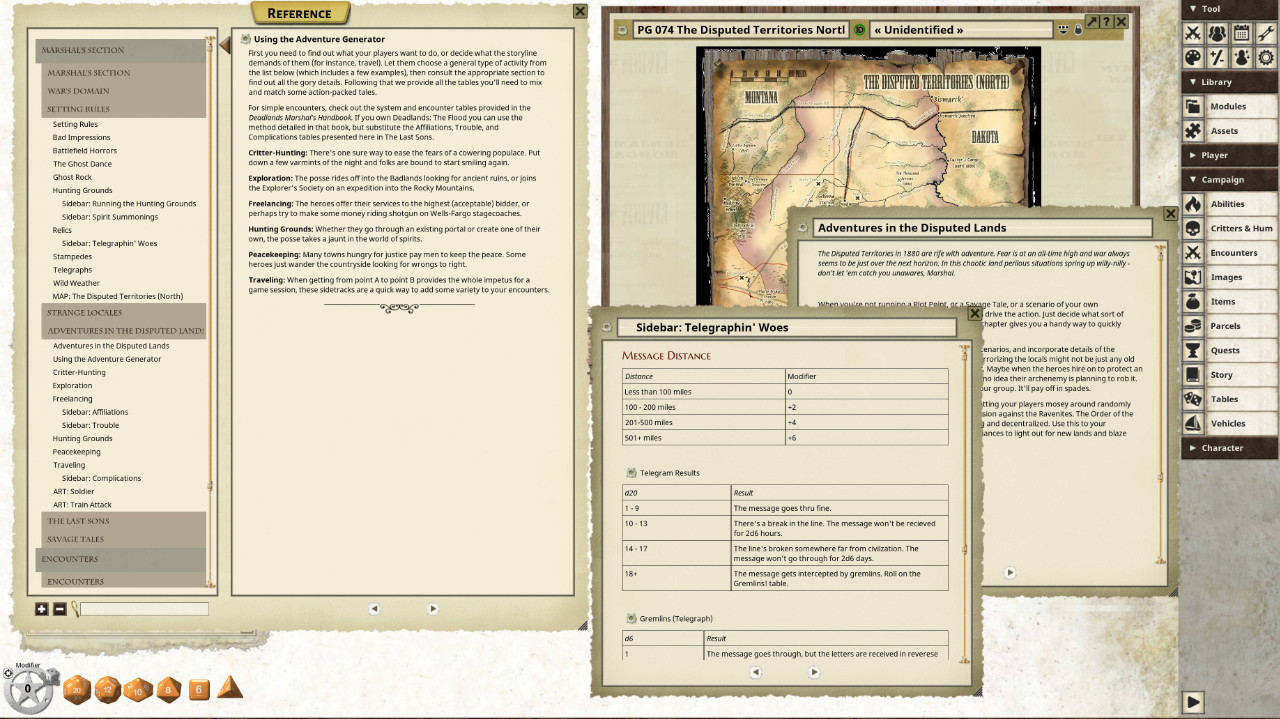Toggle the Unidentified ID indicator on the map
The width and height of the screenshot is (1280, 719).
pyautogui.click(x=859, y=30)
